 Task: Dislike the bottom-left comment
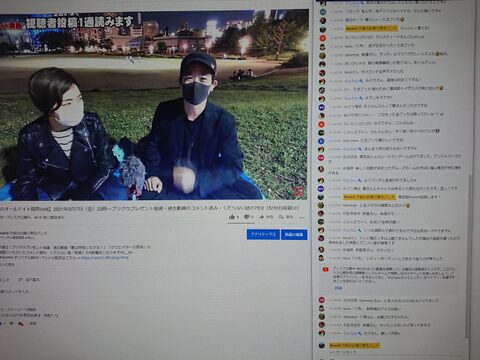pos(11,324)
